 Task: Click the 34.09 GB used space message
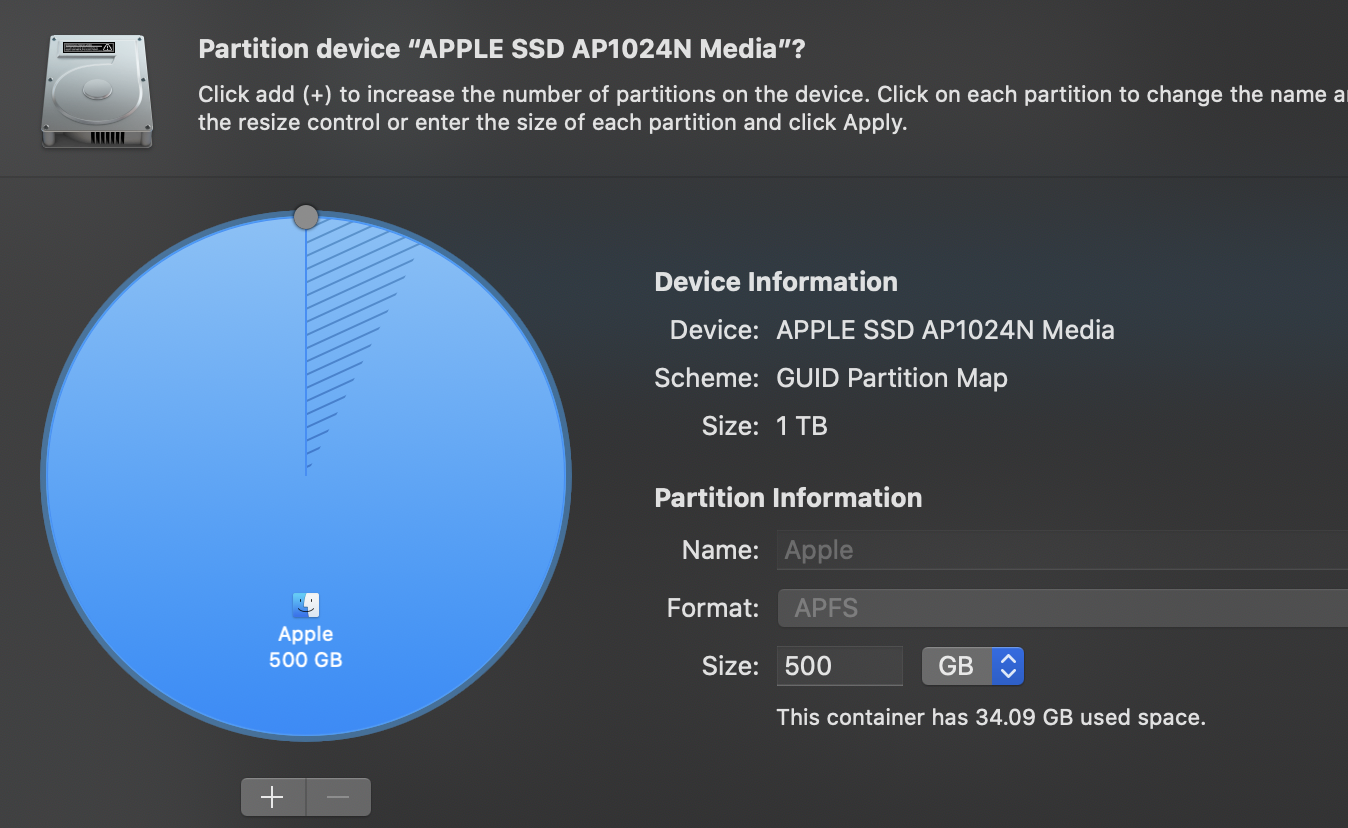click(991, 717)
